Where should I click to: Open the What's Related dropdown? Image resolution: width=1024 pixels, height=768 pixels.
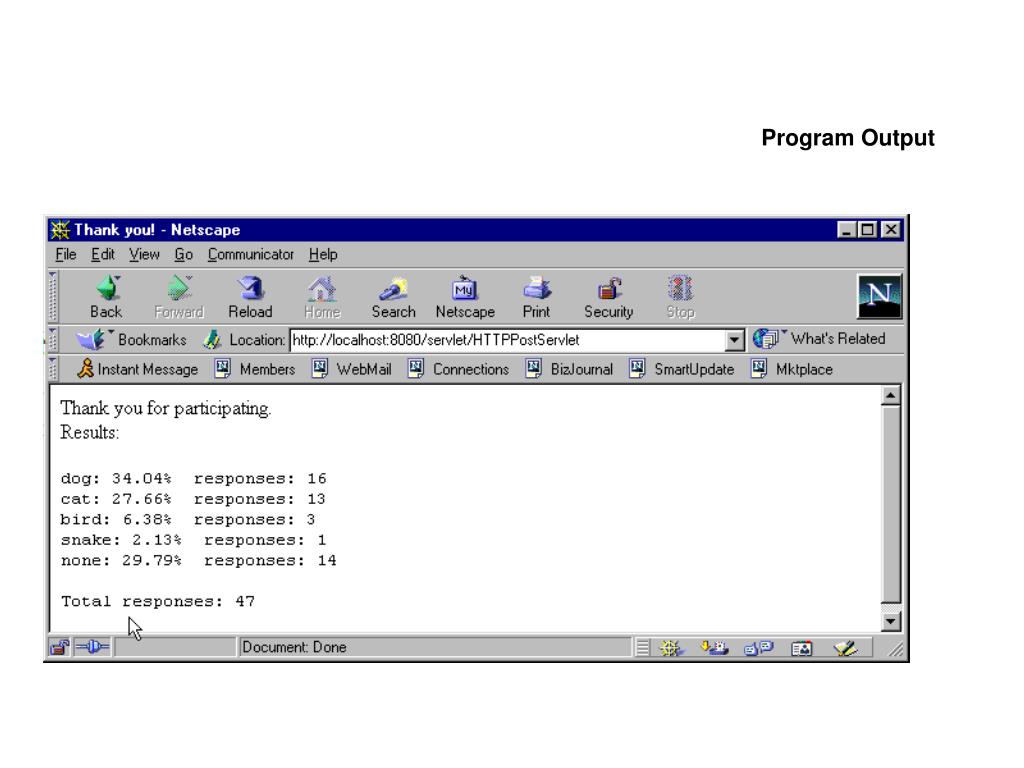(819, 339)
